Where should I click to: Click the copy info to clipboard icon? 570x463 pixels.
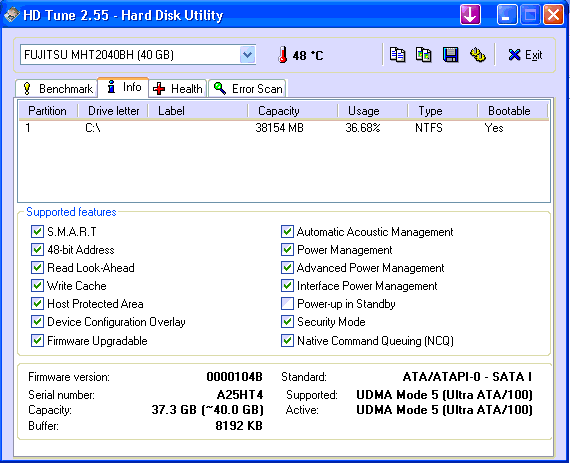[x=397, y=55]
